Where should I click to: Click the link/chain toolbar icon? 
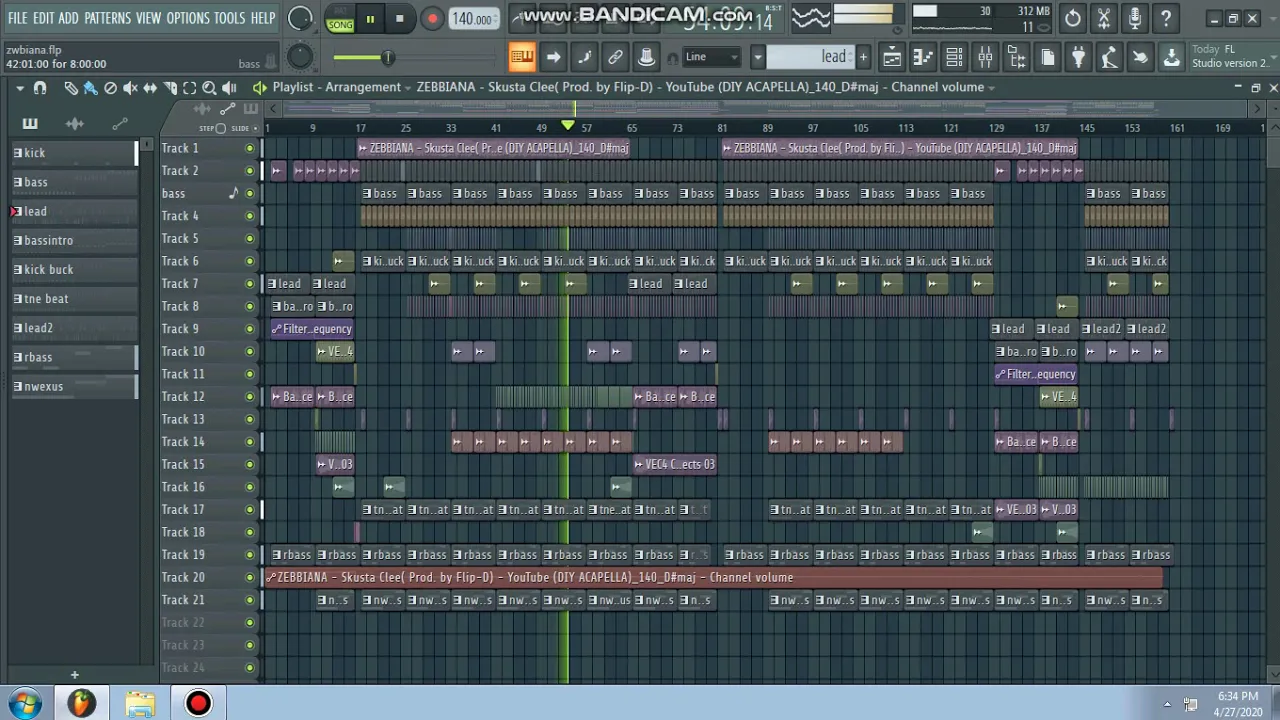tap(616, 57)
